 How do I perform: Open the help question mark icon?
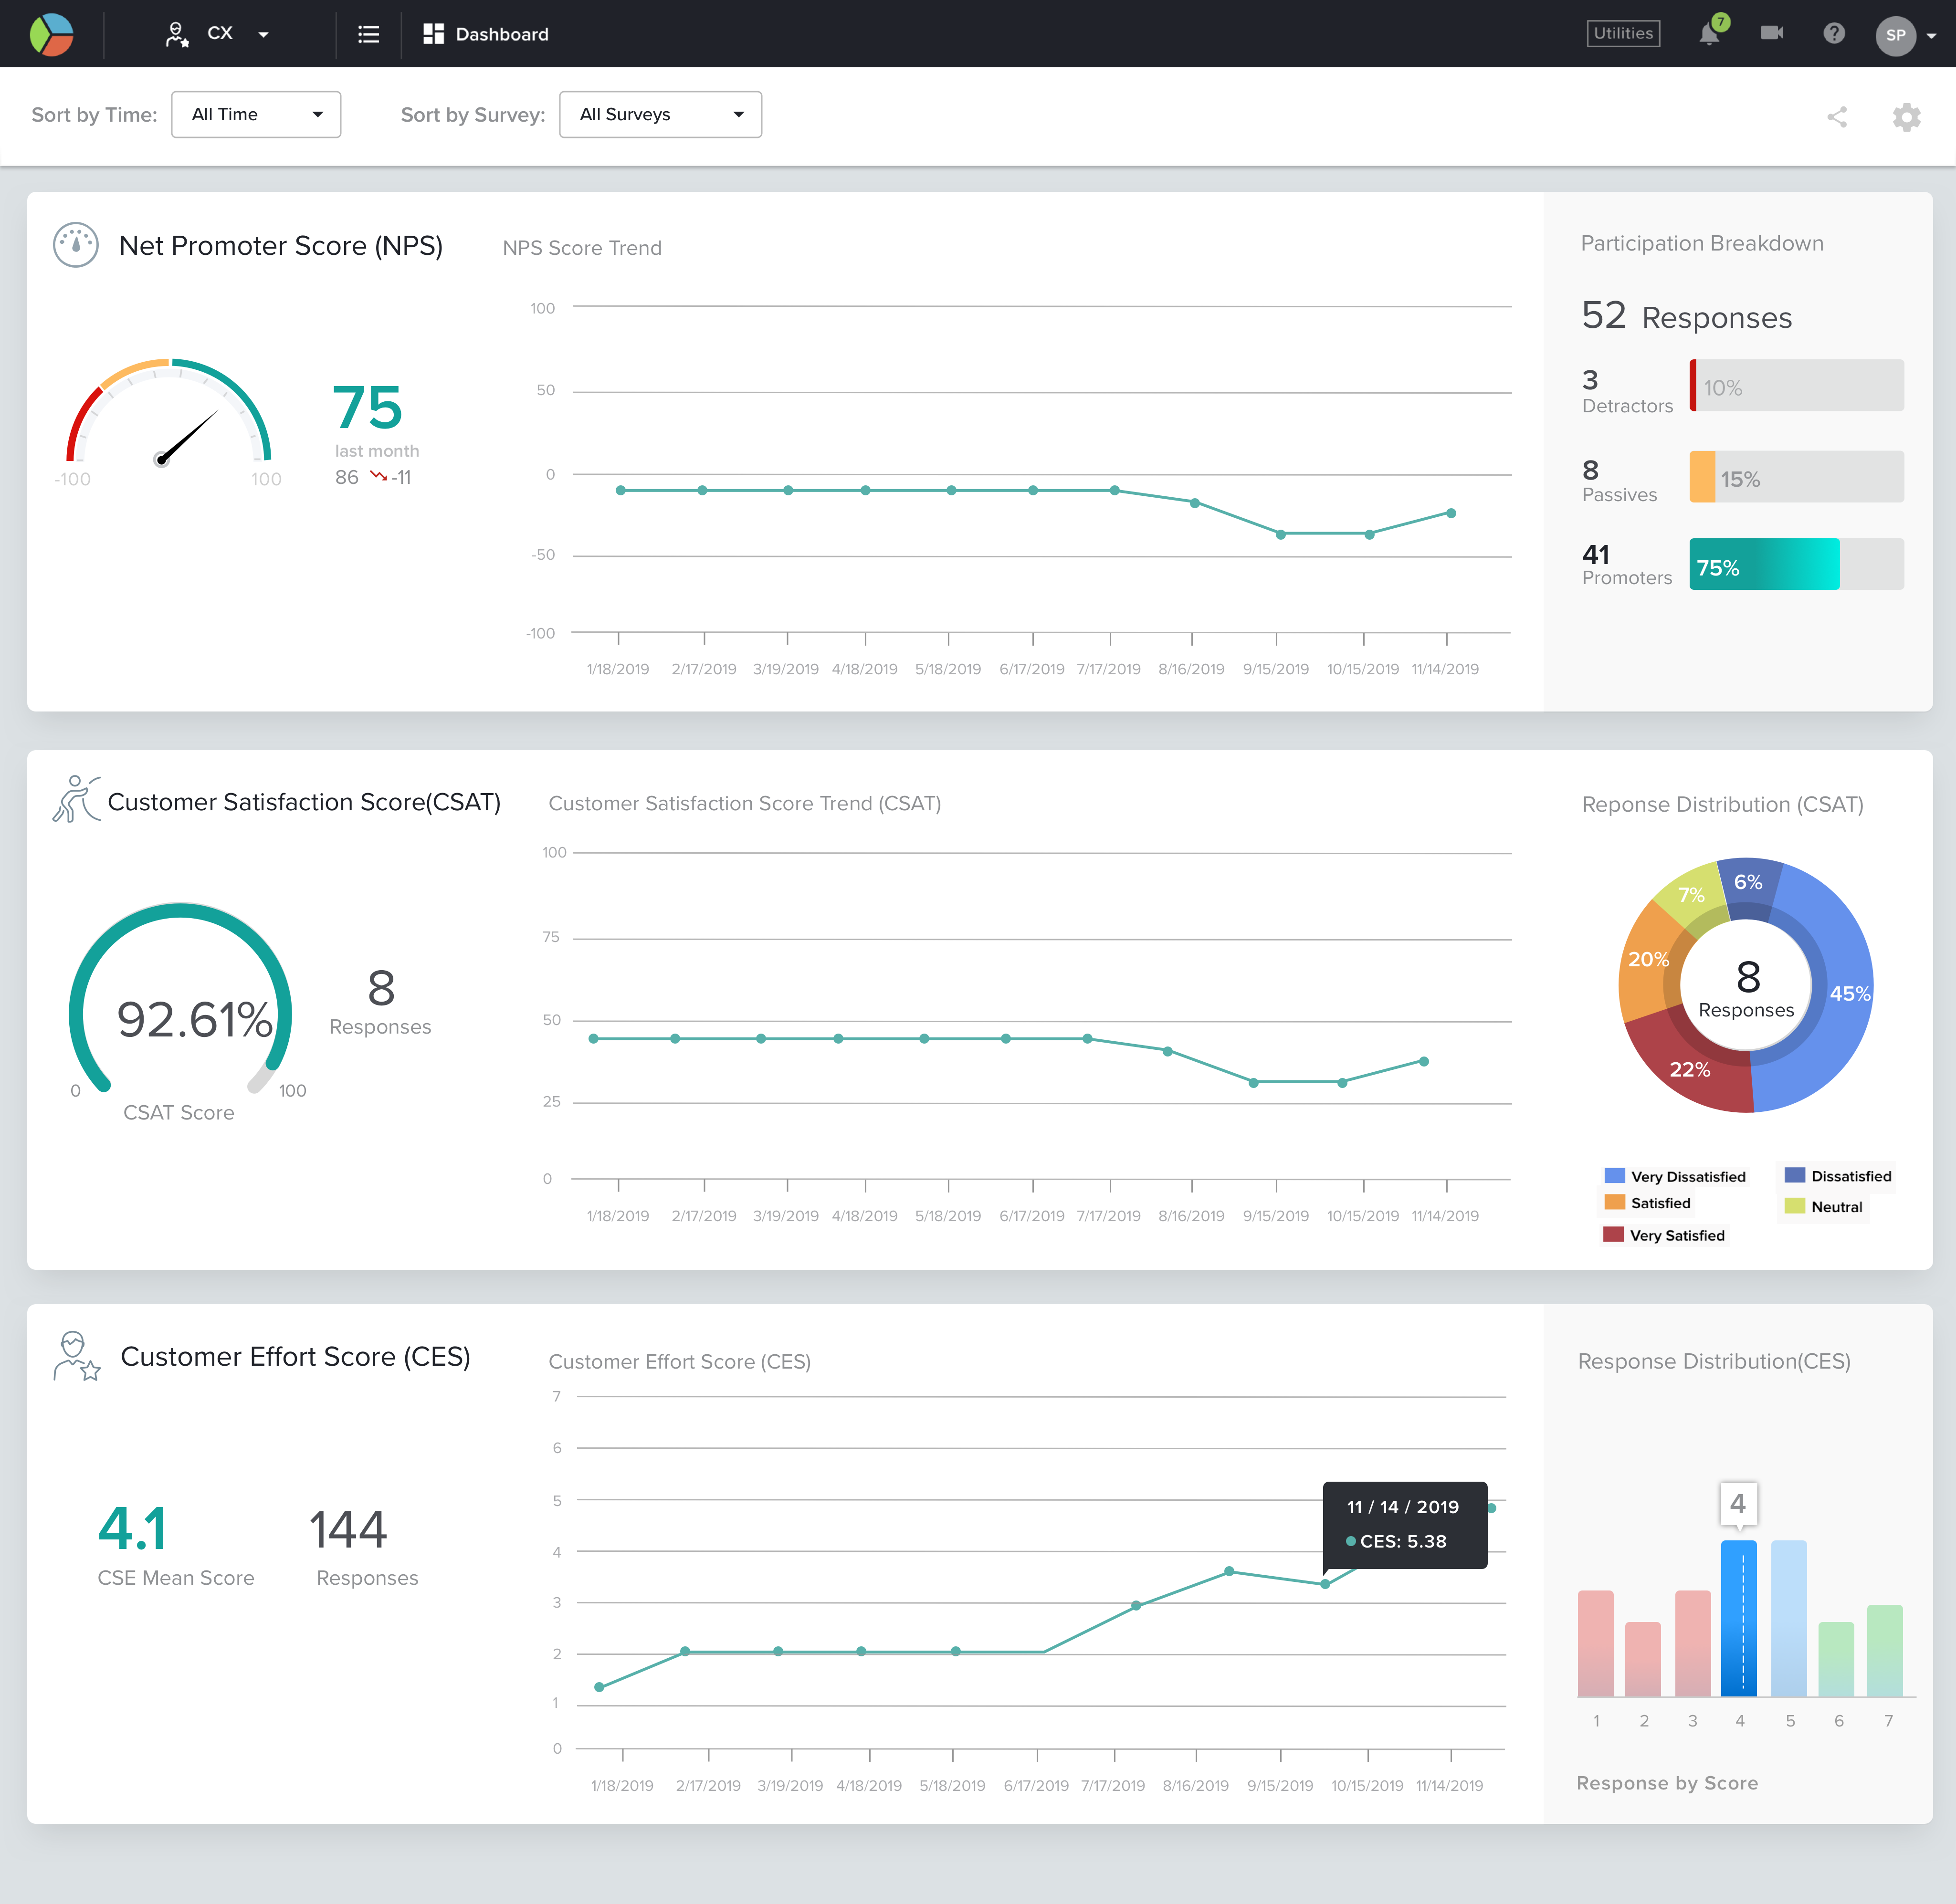point(1834,33)
